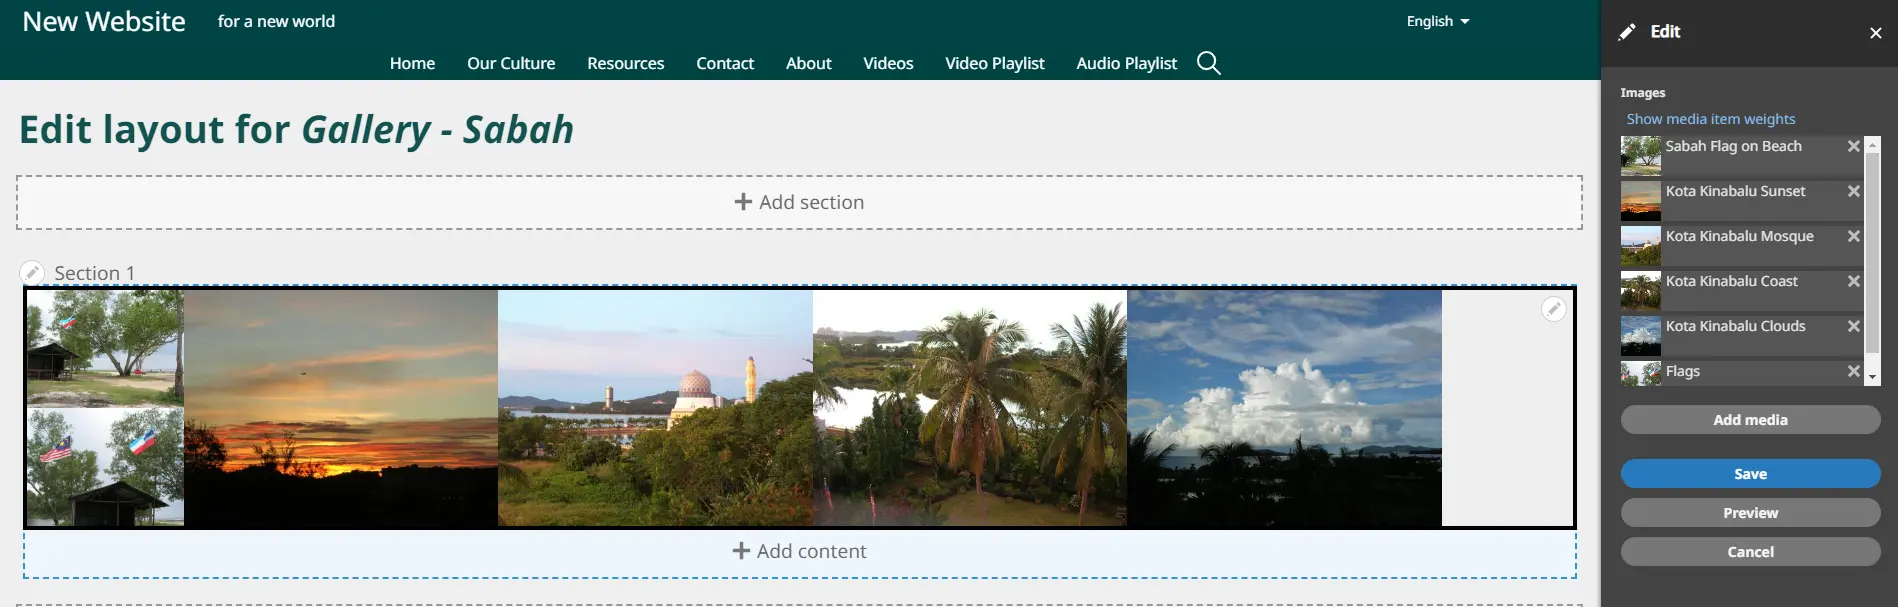Open the English language dropdown
This screenshot has width=1898, height=607.
1437,21
